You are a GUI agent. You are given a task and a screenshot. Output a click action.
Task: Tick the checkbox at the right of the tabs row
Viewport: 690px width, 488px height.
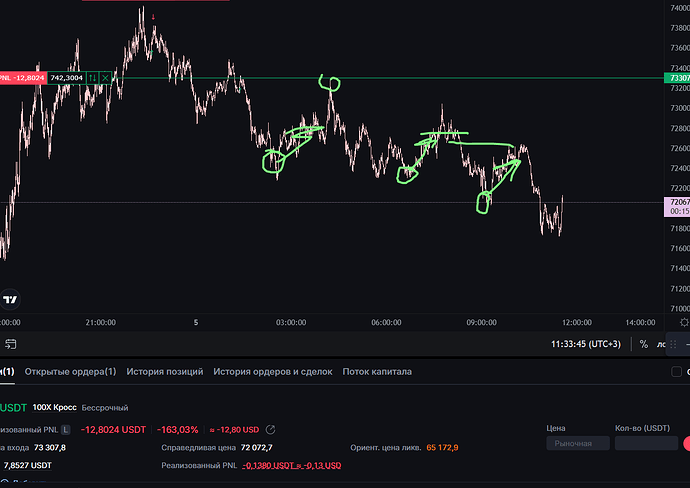(x=677, y=372)
